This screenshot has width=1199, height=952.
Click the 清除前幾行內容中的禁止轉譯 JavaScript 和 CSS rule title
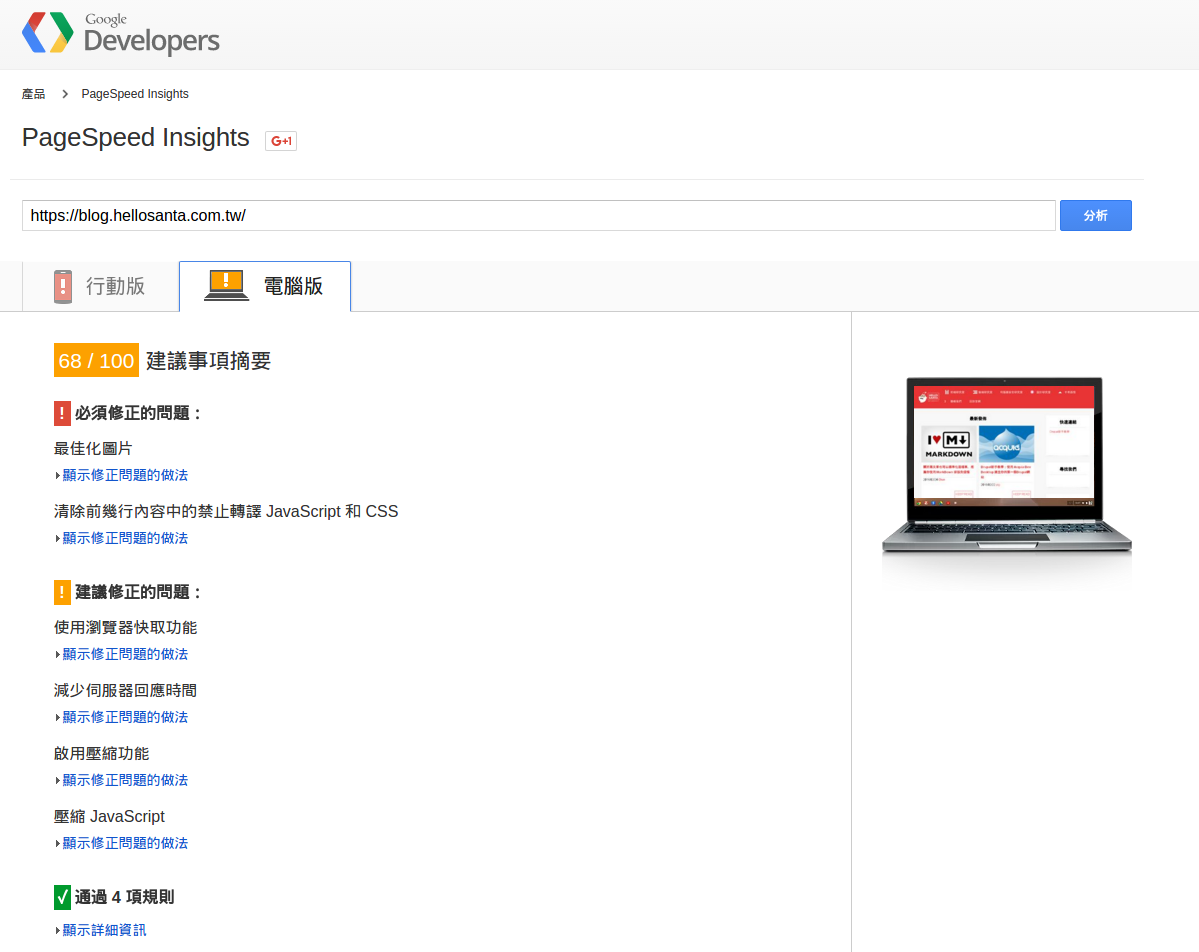pyautogui.click(x=226, y=511)
